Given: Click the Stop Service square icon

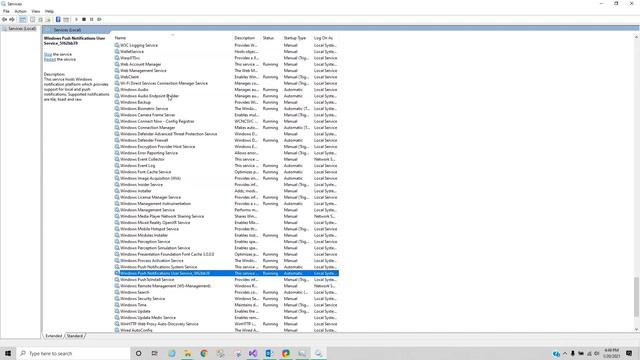Looking at the screenshot, I should coord(84,20).
